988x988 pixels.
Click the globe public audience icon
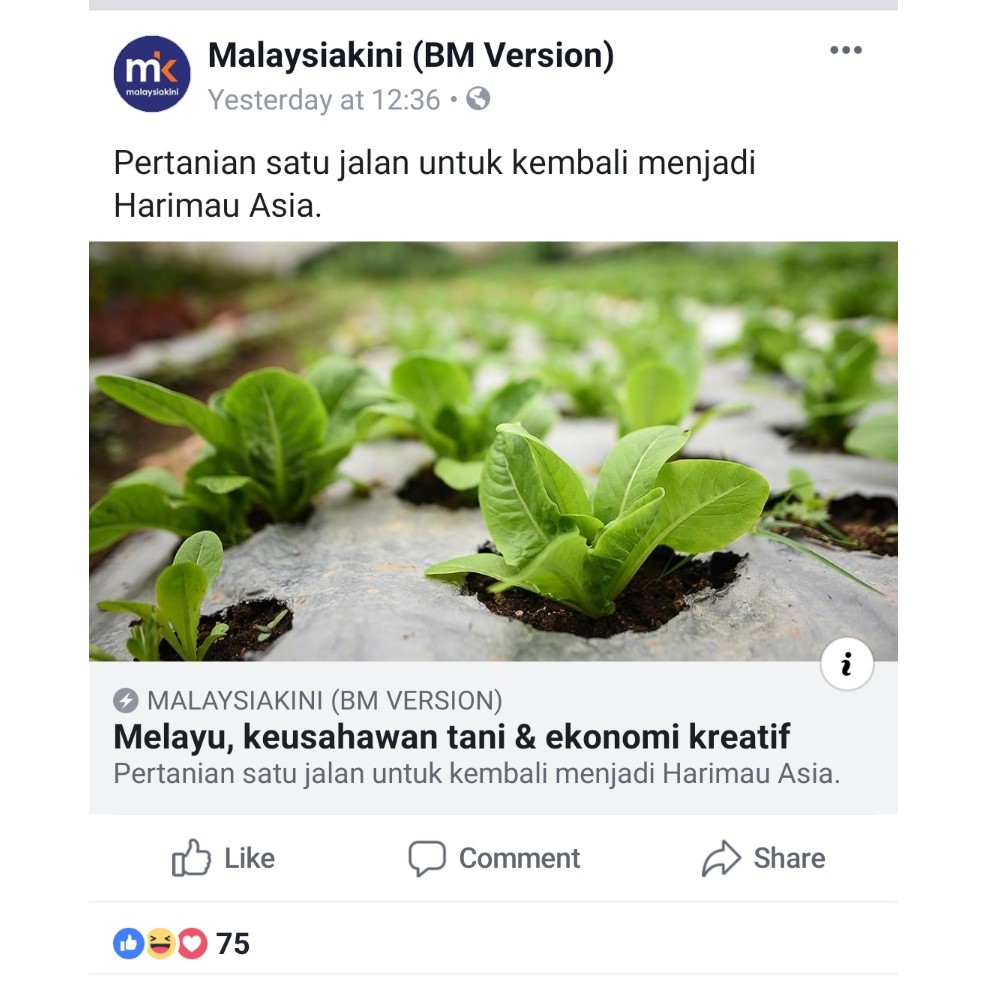click(x=478, y=99)
